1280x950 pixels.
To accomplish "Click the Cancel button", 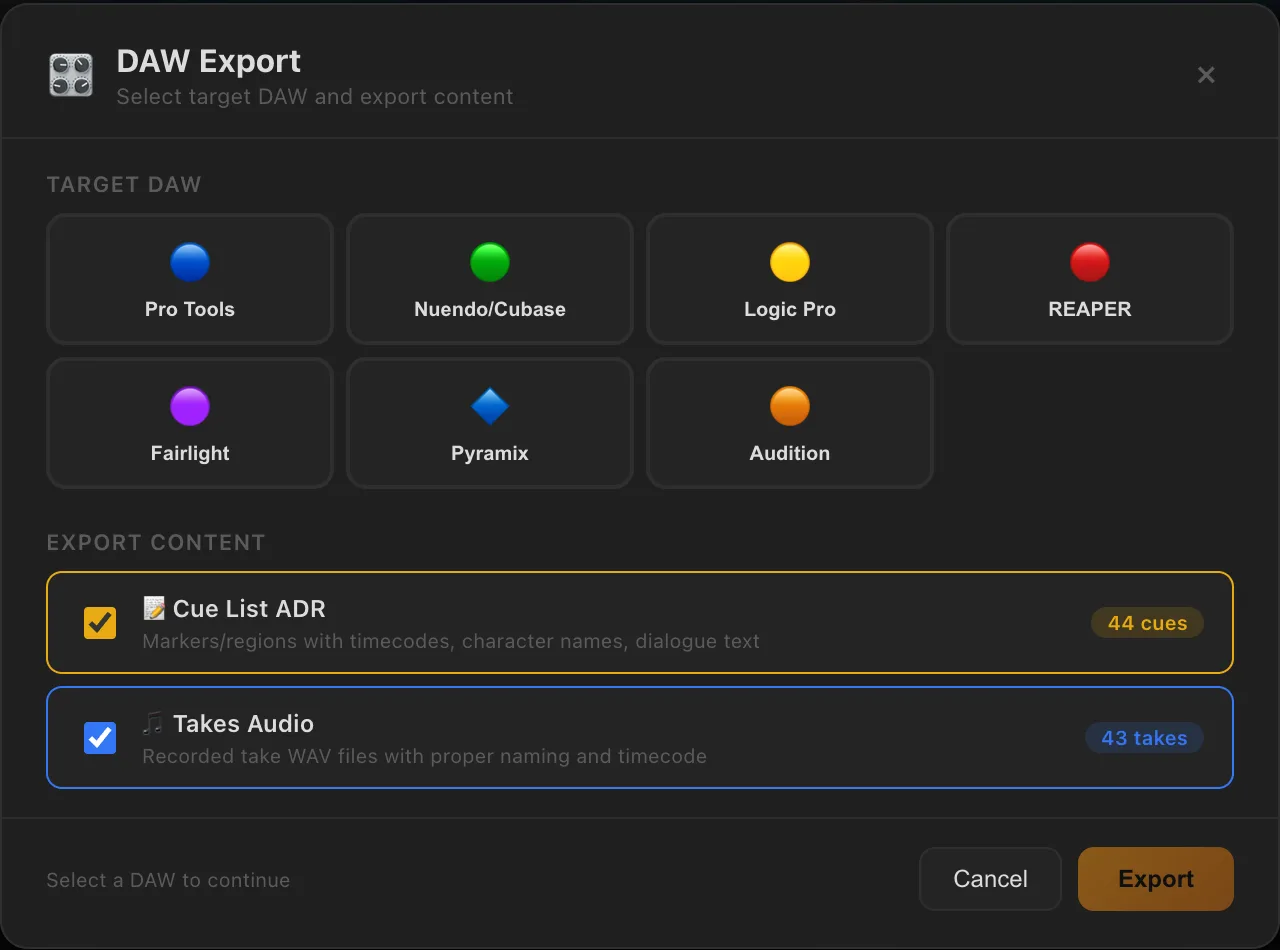I will [990, 879].
